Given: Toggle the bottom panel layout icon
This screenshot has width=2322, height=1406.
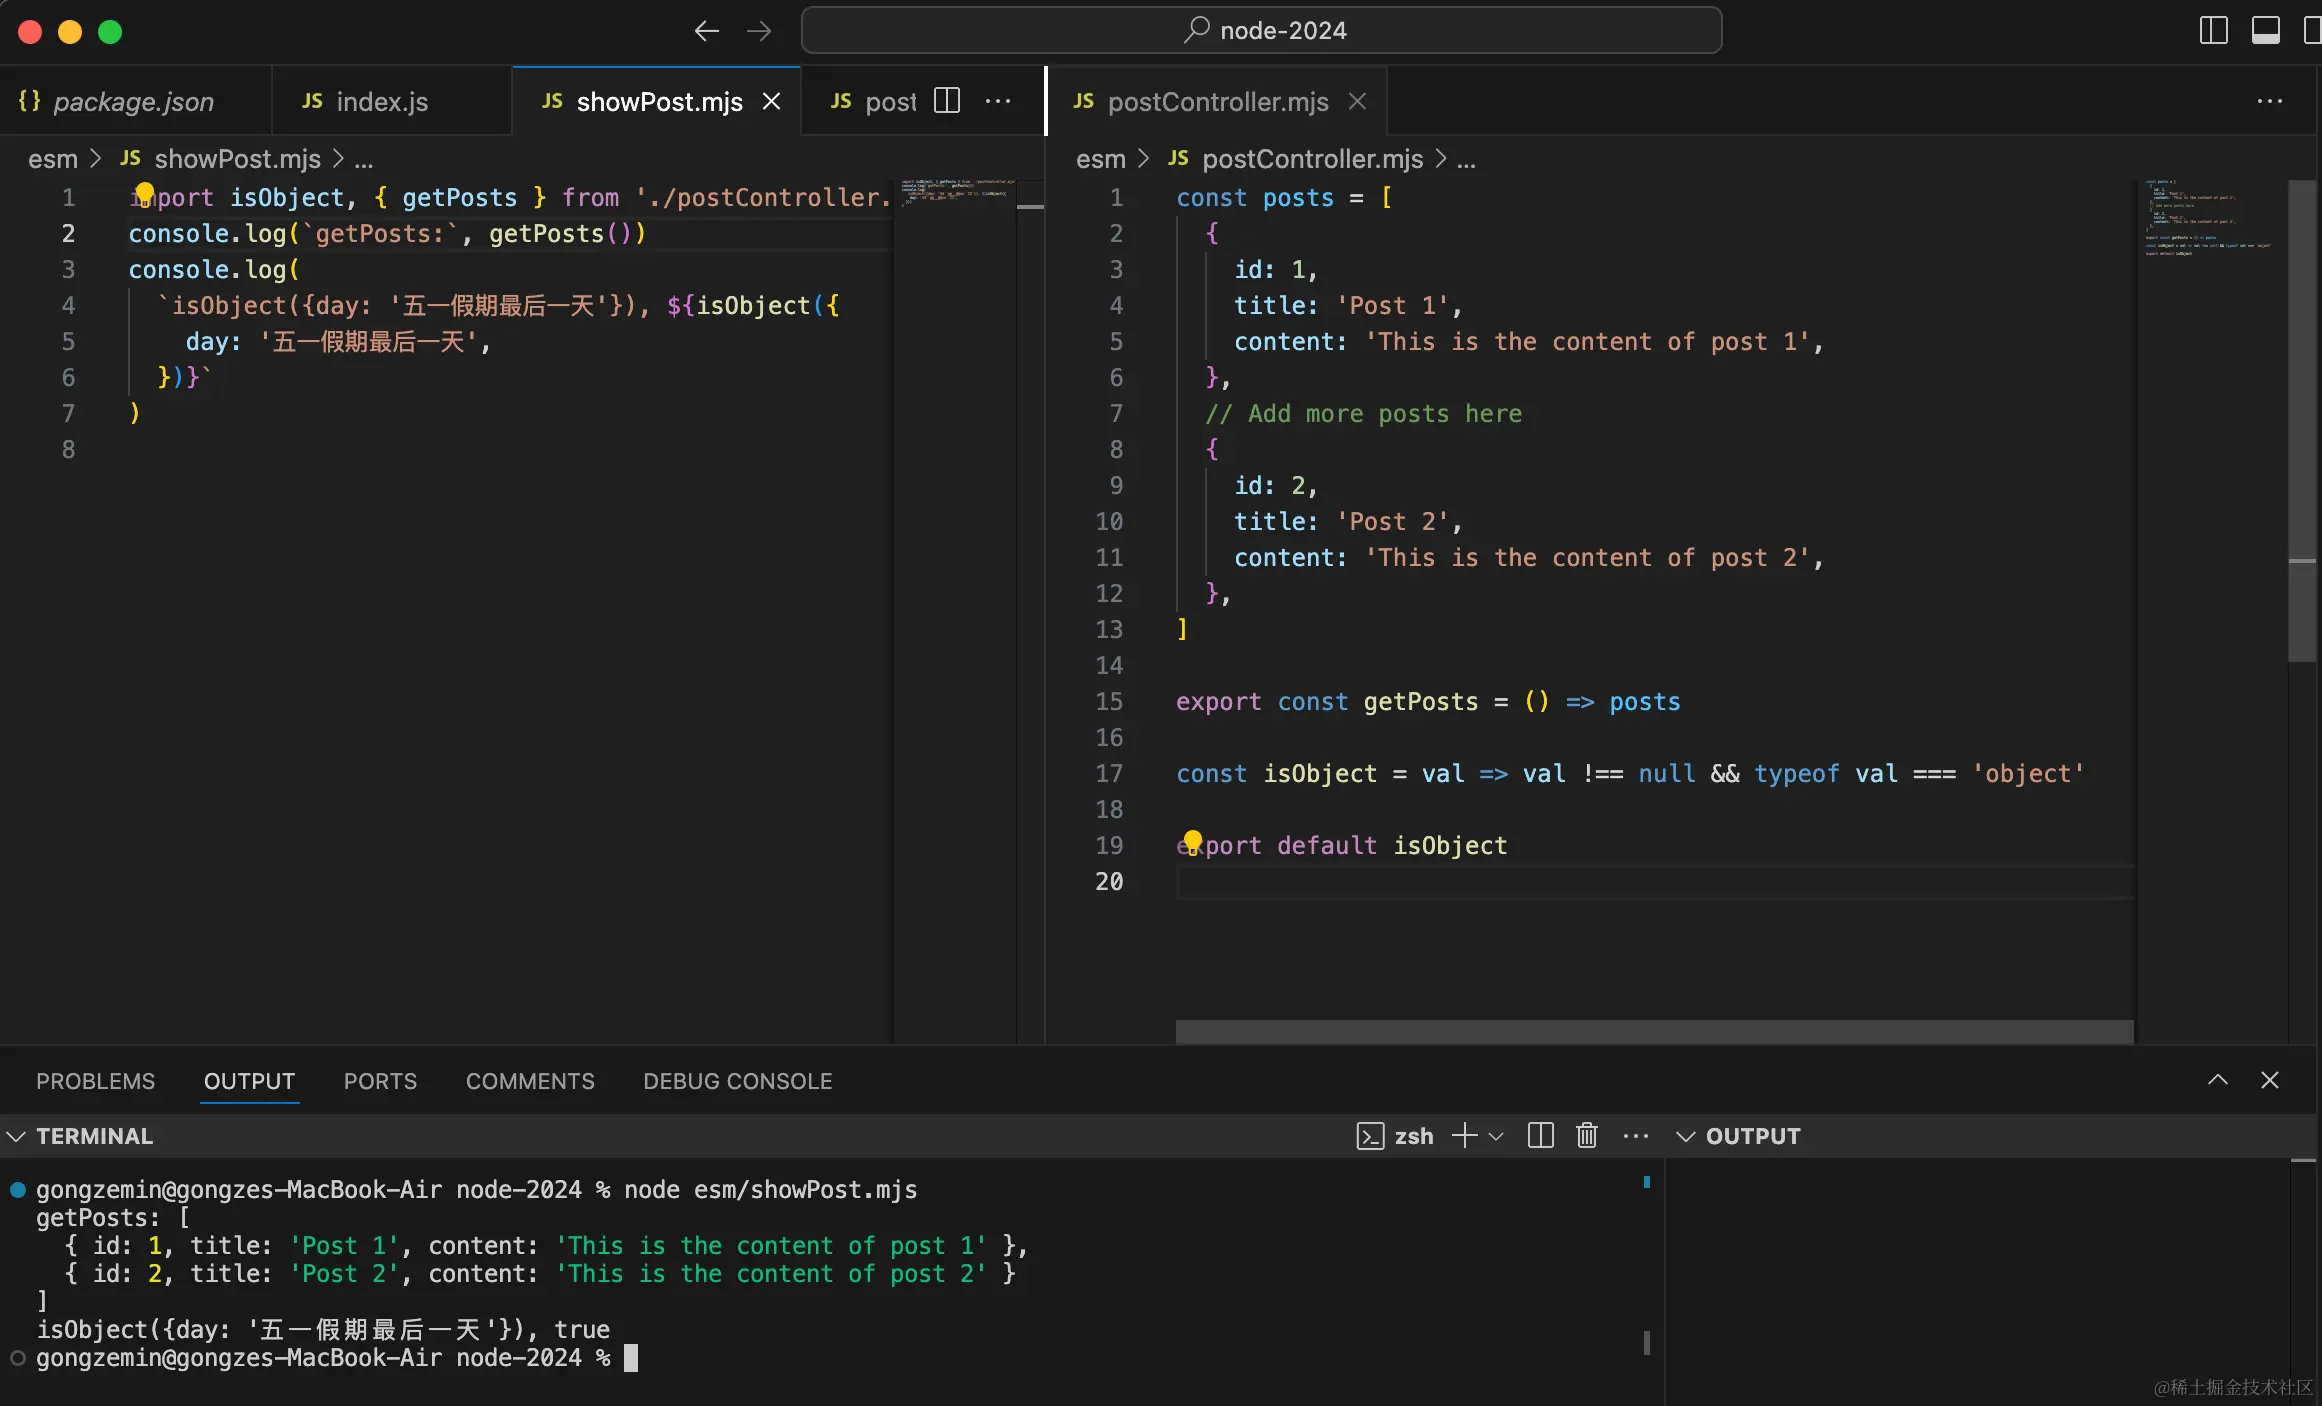Looking at the screenshot, I should [x=2265, y=31].
